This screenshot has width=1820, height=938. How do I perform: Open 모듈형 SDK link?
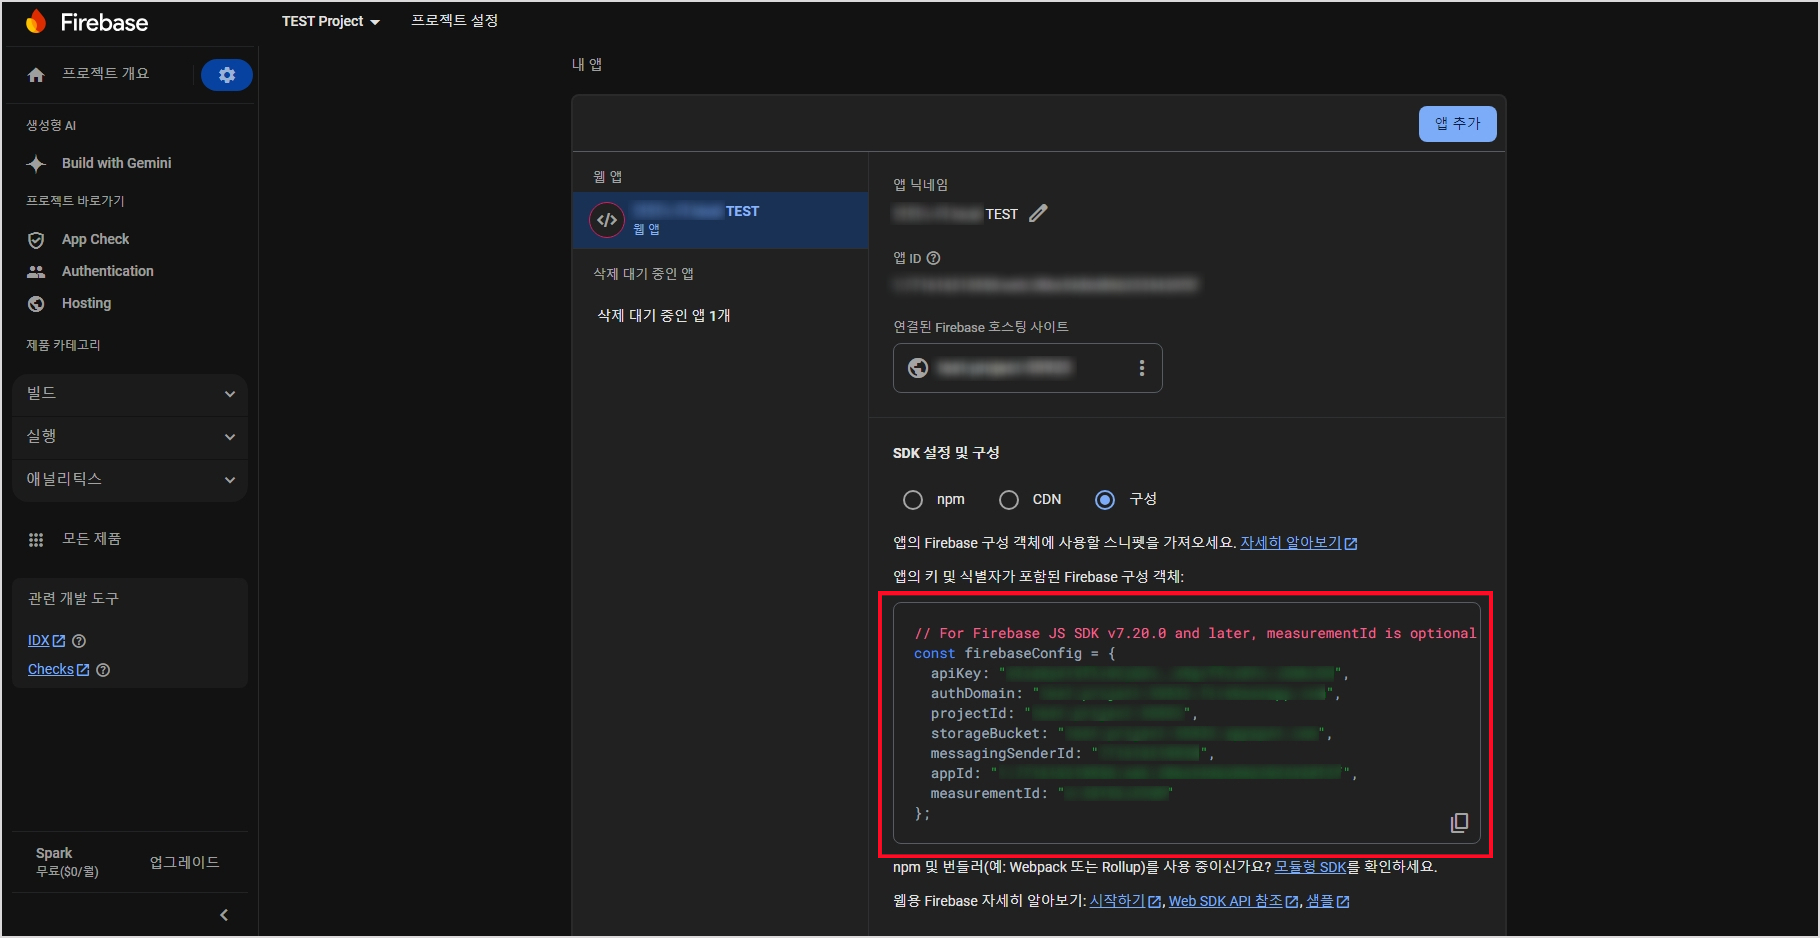pos(1310,867)
